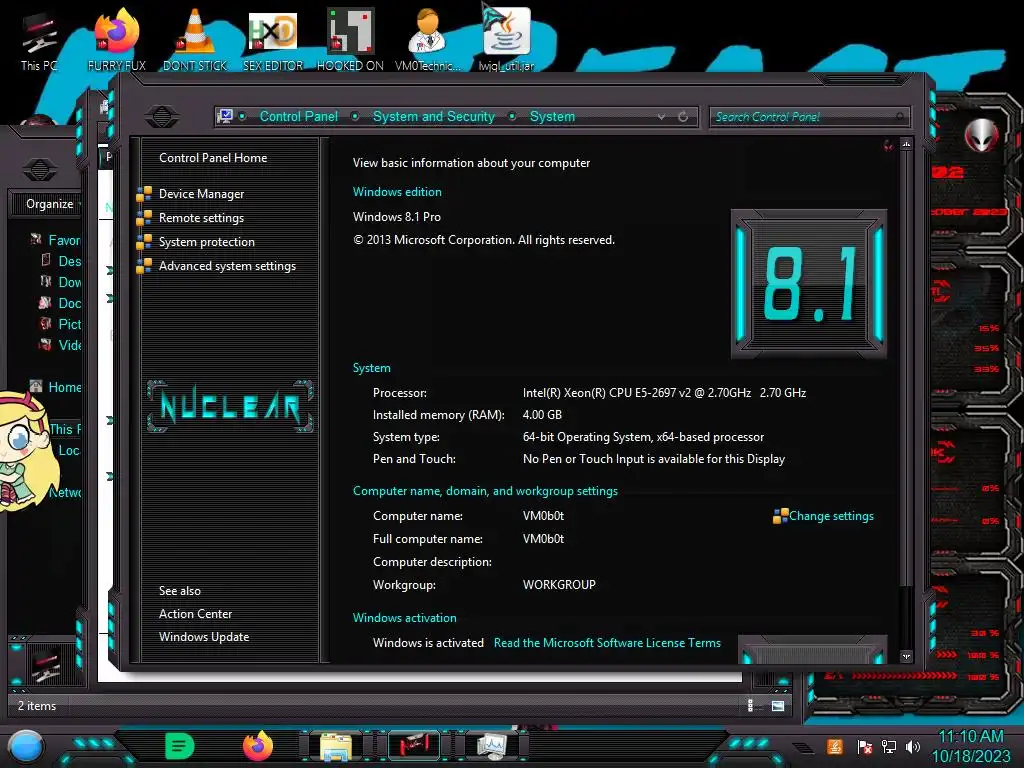Select '2 items' in Explorer status bar
This screenshot has height=768, width=1024.
click(37, 706)
